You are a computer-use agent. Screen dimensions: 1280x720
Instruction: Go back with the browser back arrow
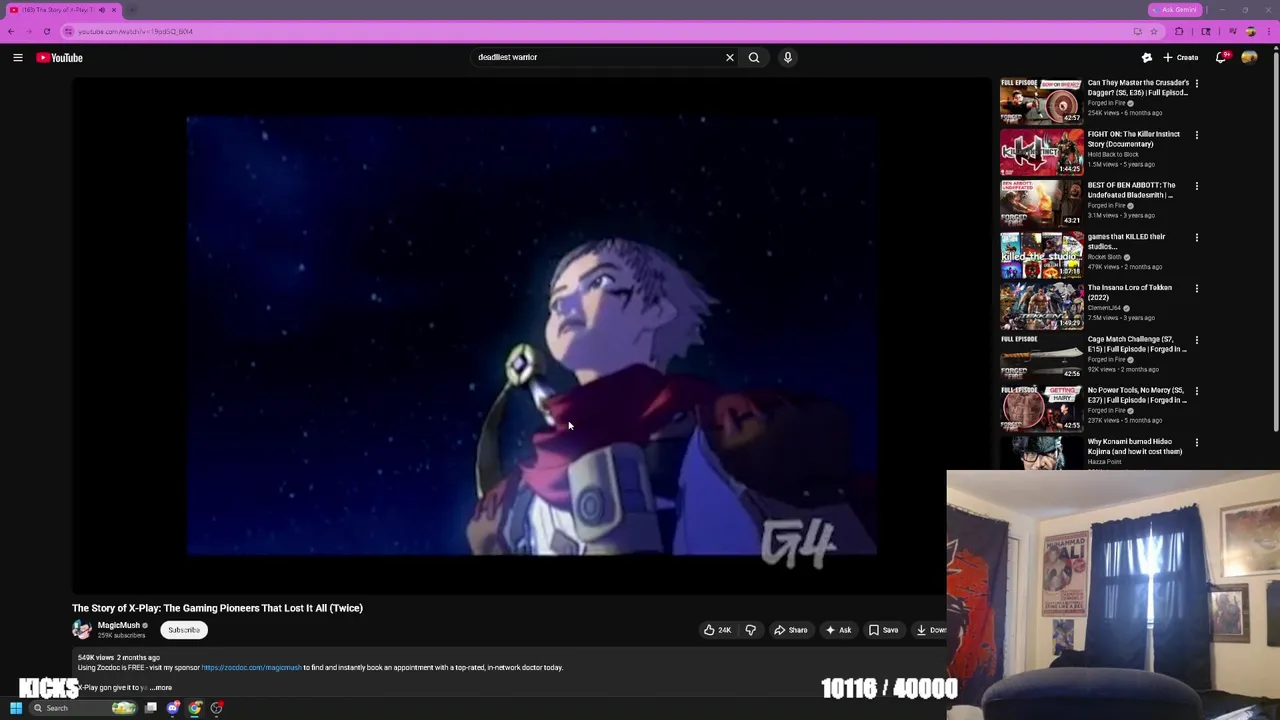click(x=11, y=31)
